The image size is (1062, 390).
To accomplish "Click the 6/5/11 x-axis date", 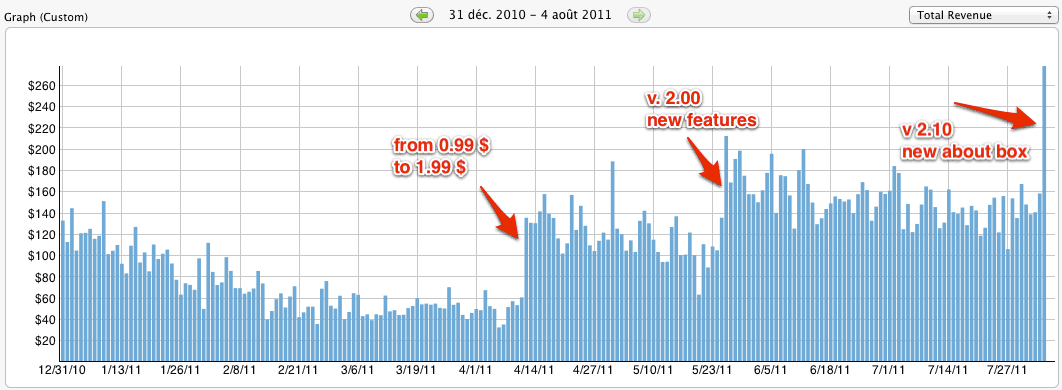I will [x=771, y=370].
